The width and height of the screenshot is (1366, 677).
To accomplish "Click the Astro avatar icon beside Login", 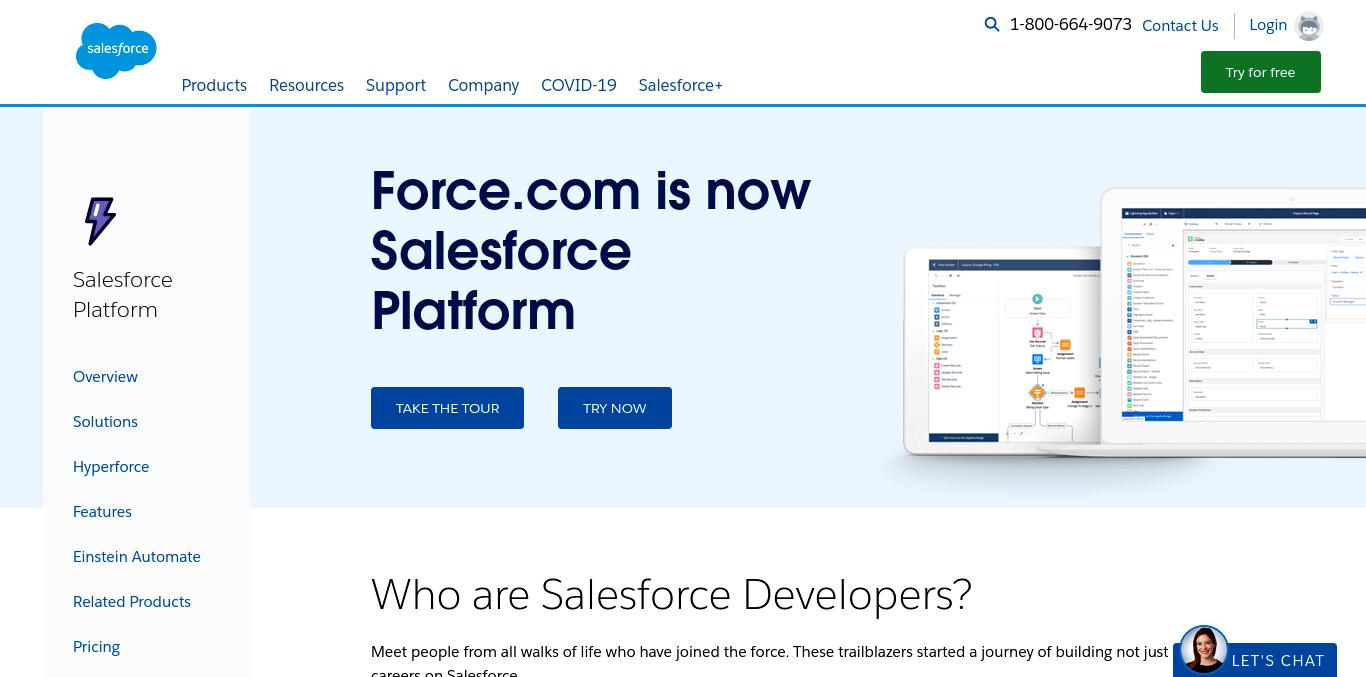I will pos(1309,26).
